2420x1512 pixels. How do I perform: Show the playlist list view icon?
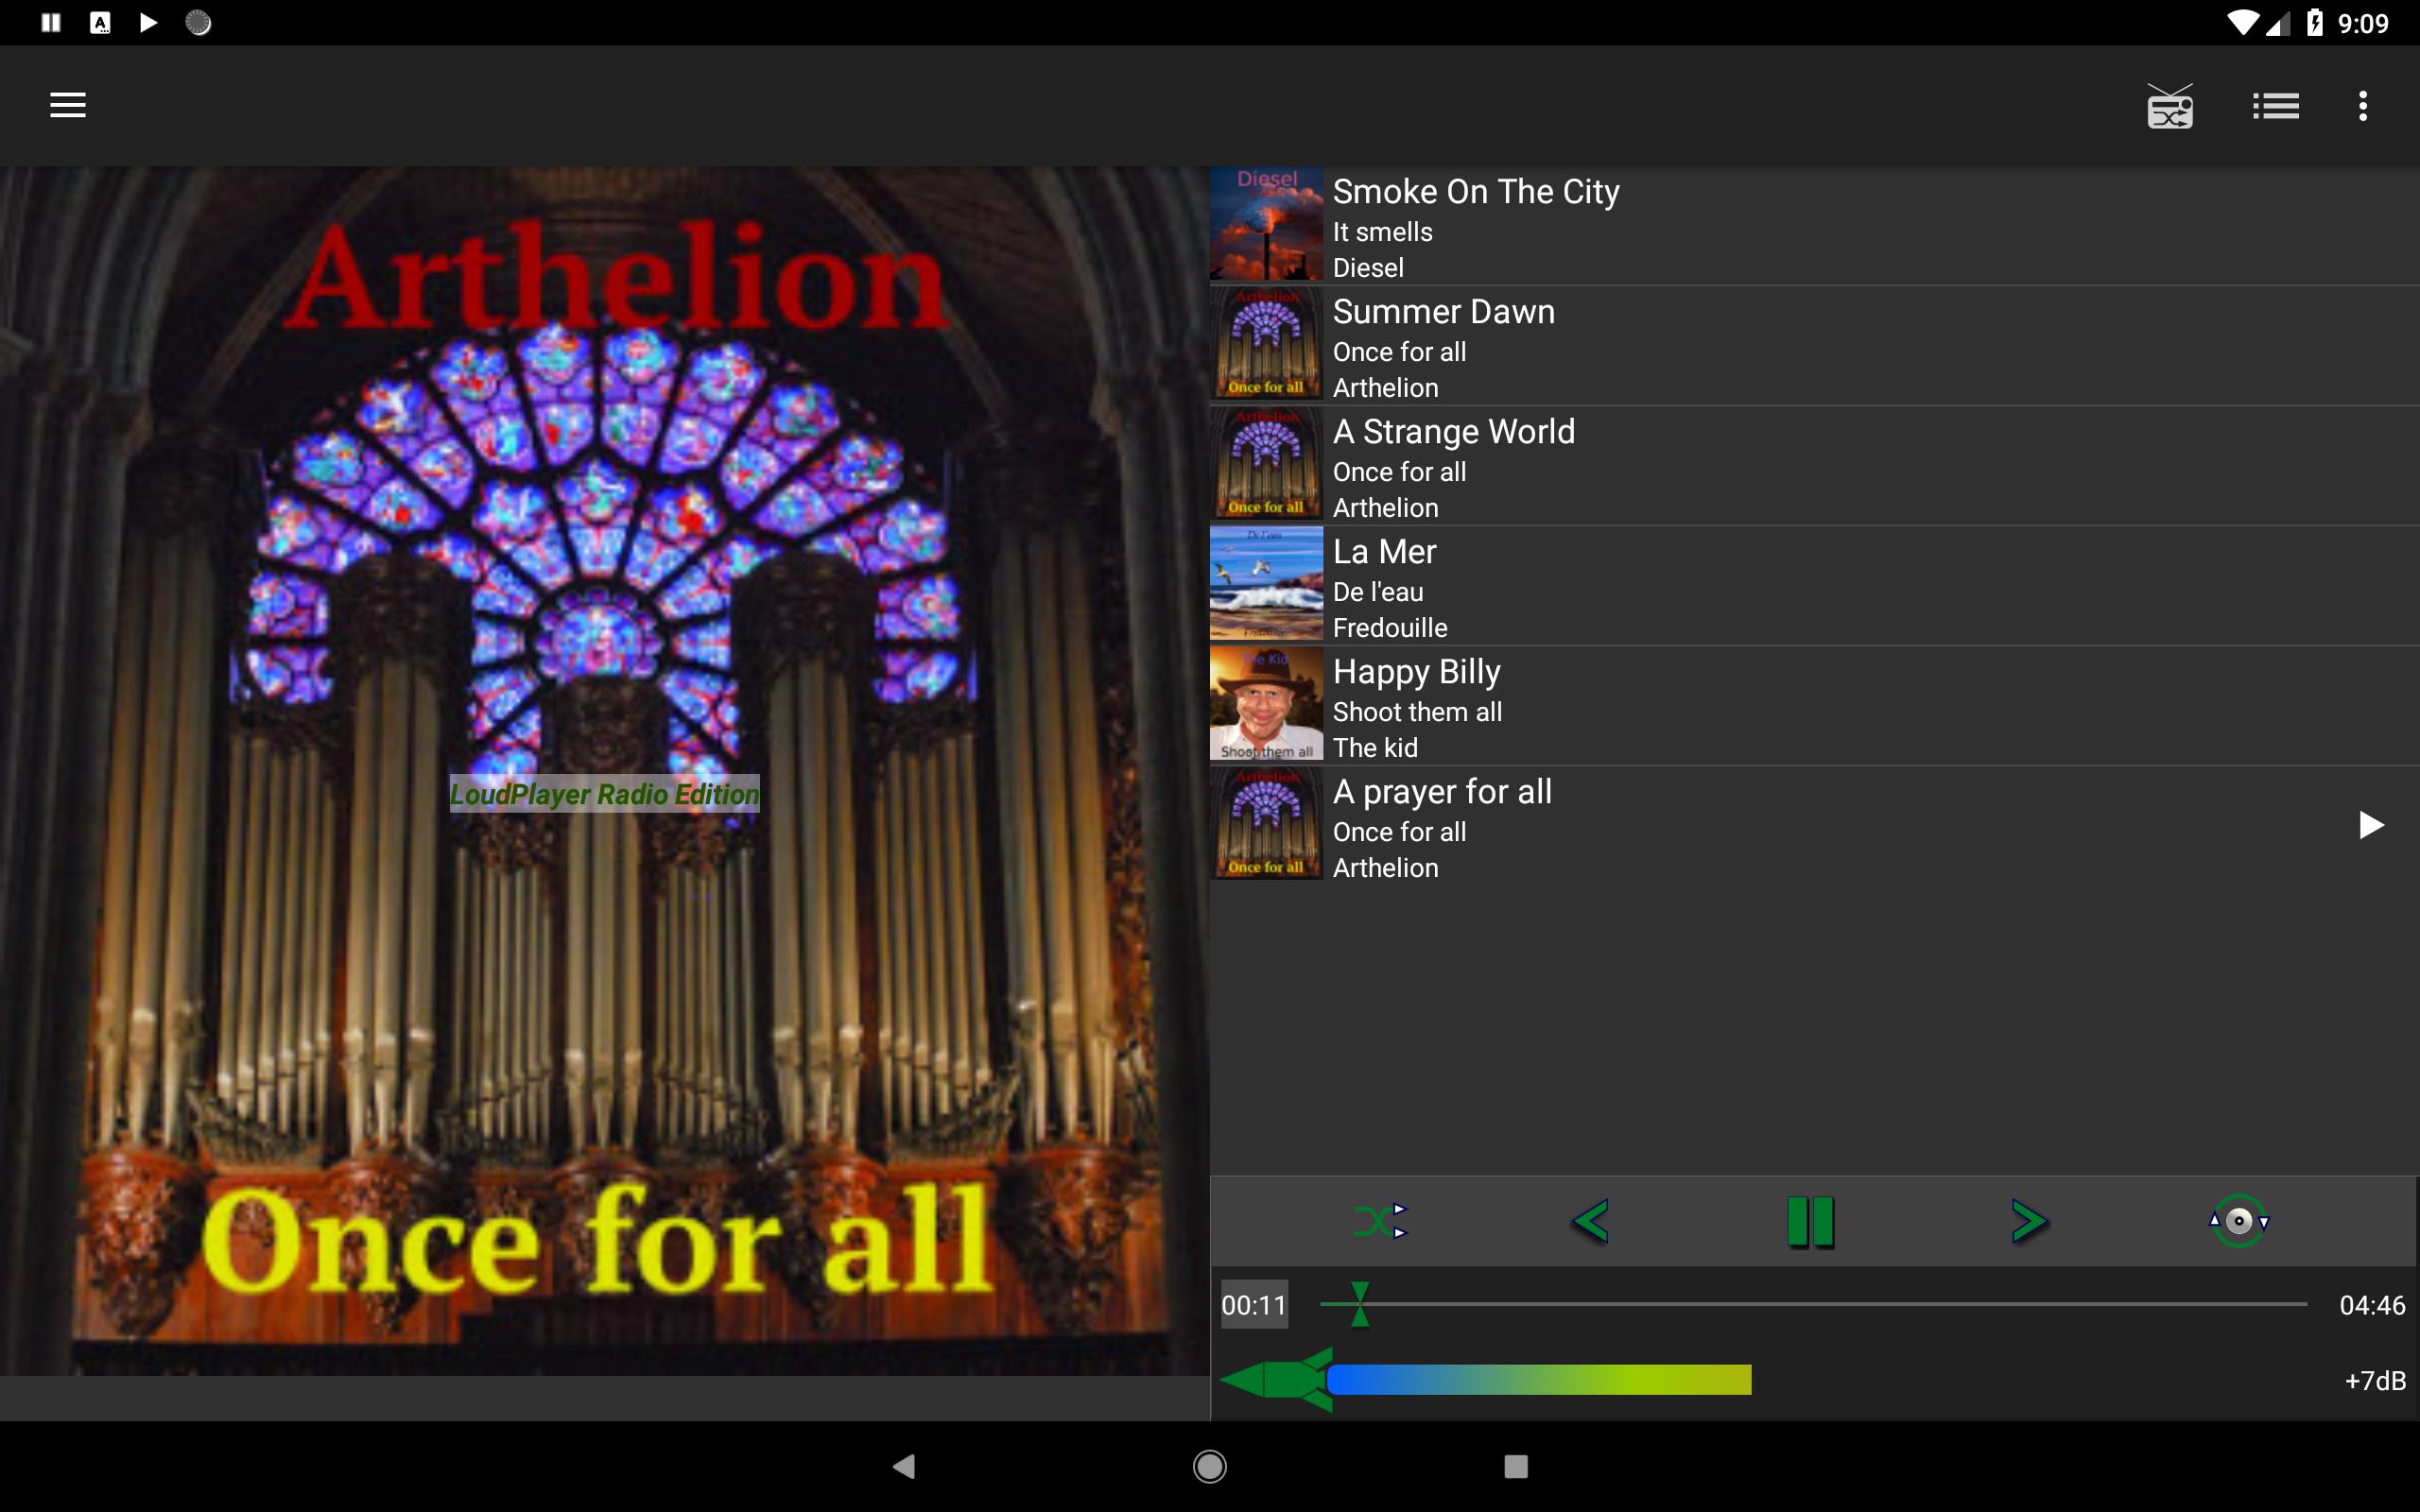pos(2276,106)
